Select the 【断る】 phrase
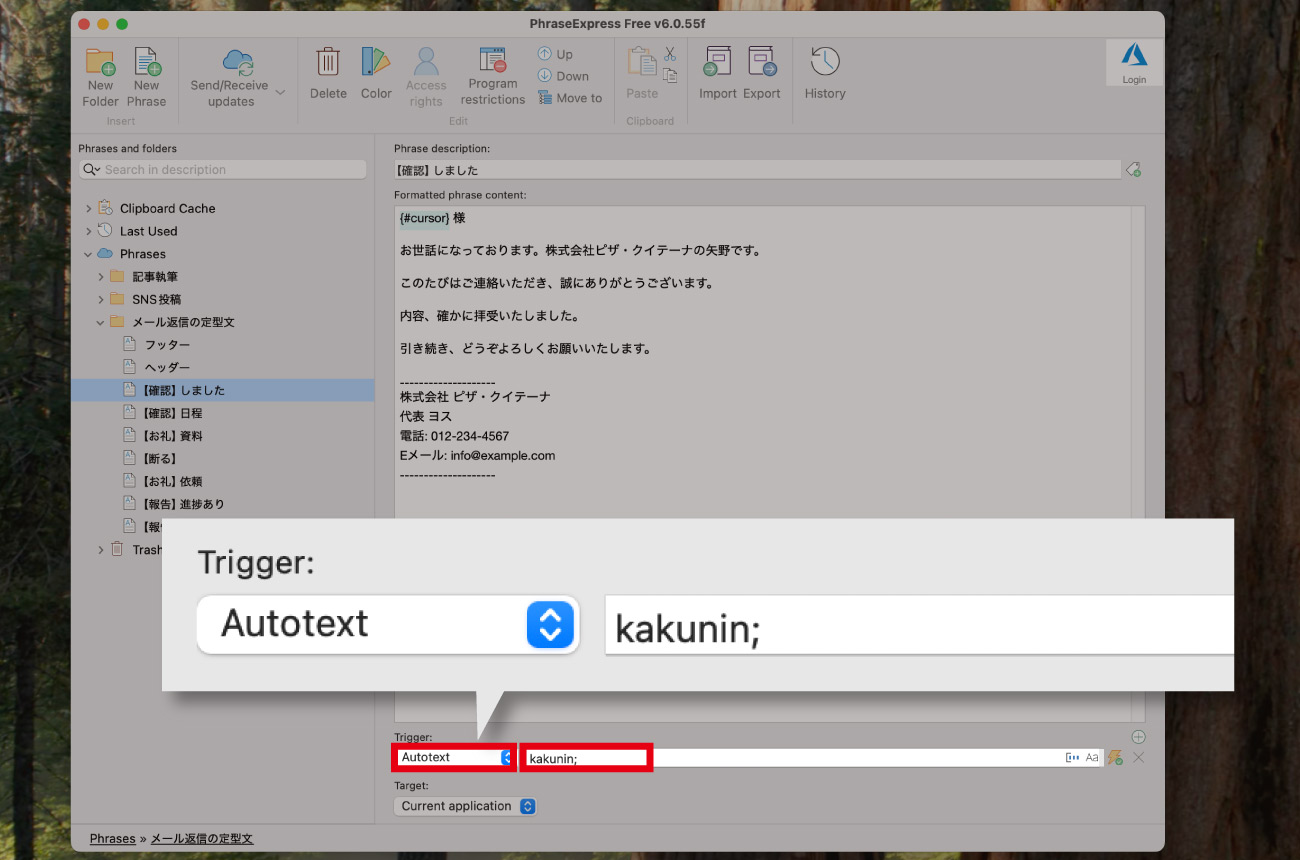This screenshot has width=1300, height=860. point(160,459)
